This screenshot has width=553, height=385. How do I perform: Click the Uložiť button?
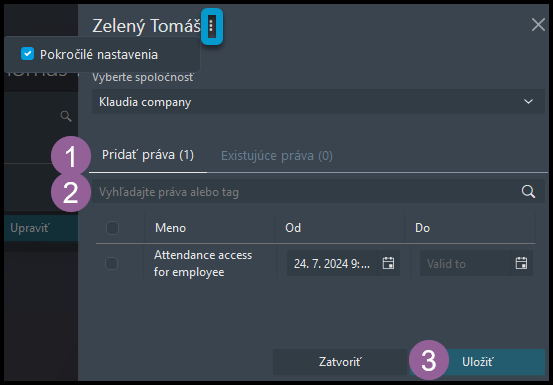[x=478, y=362]
